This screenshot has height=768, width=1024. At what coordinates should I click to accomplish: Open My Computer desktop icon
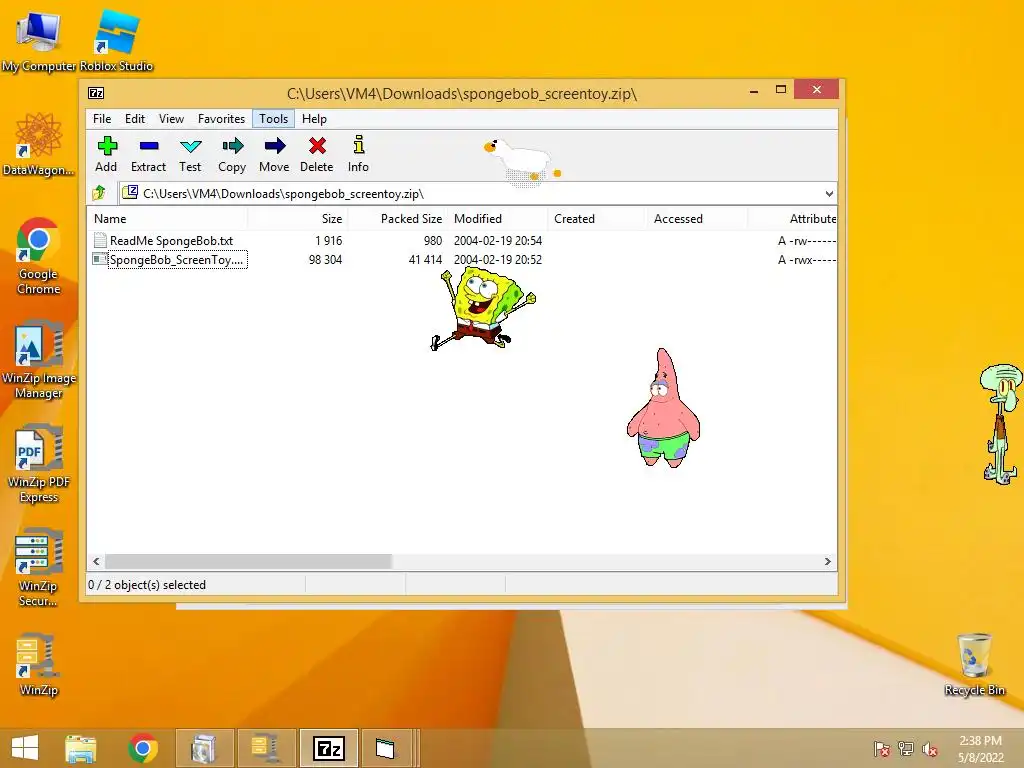(39, 40)
